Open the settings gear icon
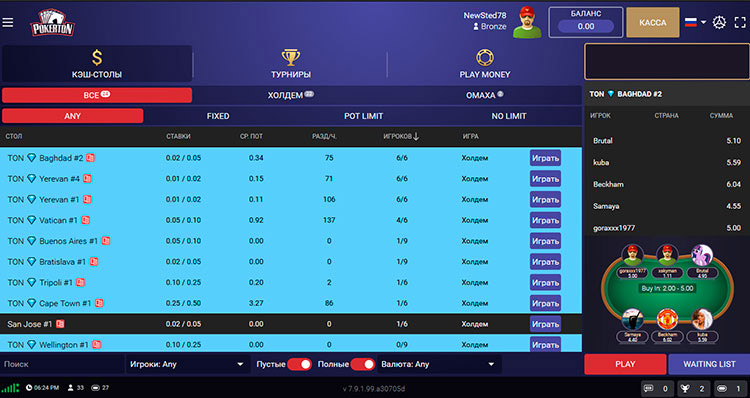This screenshot has height=398, width=750. click(x=719, y=22)
